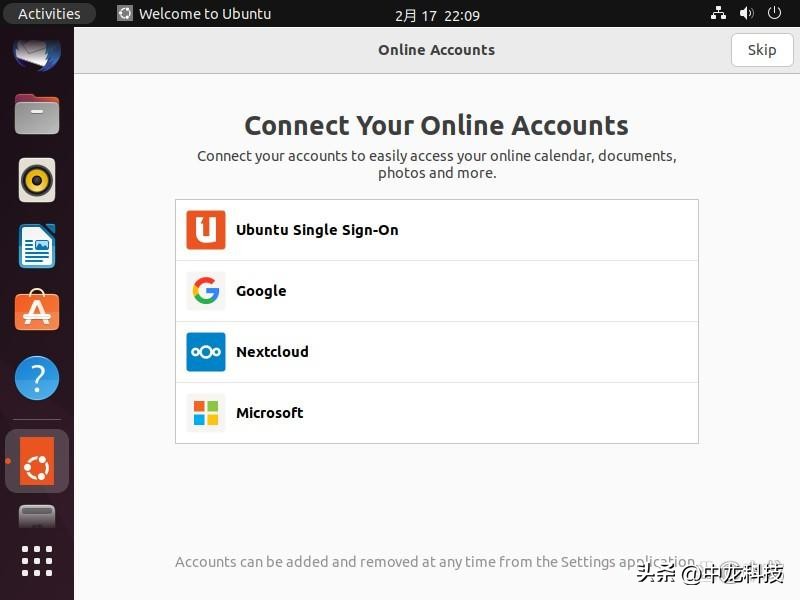Open the Help icon in the dock
This screenshot has width=800, height=600.
tap(36, 378)
